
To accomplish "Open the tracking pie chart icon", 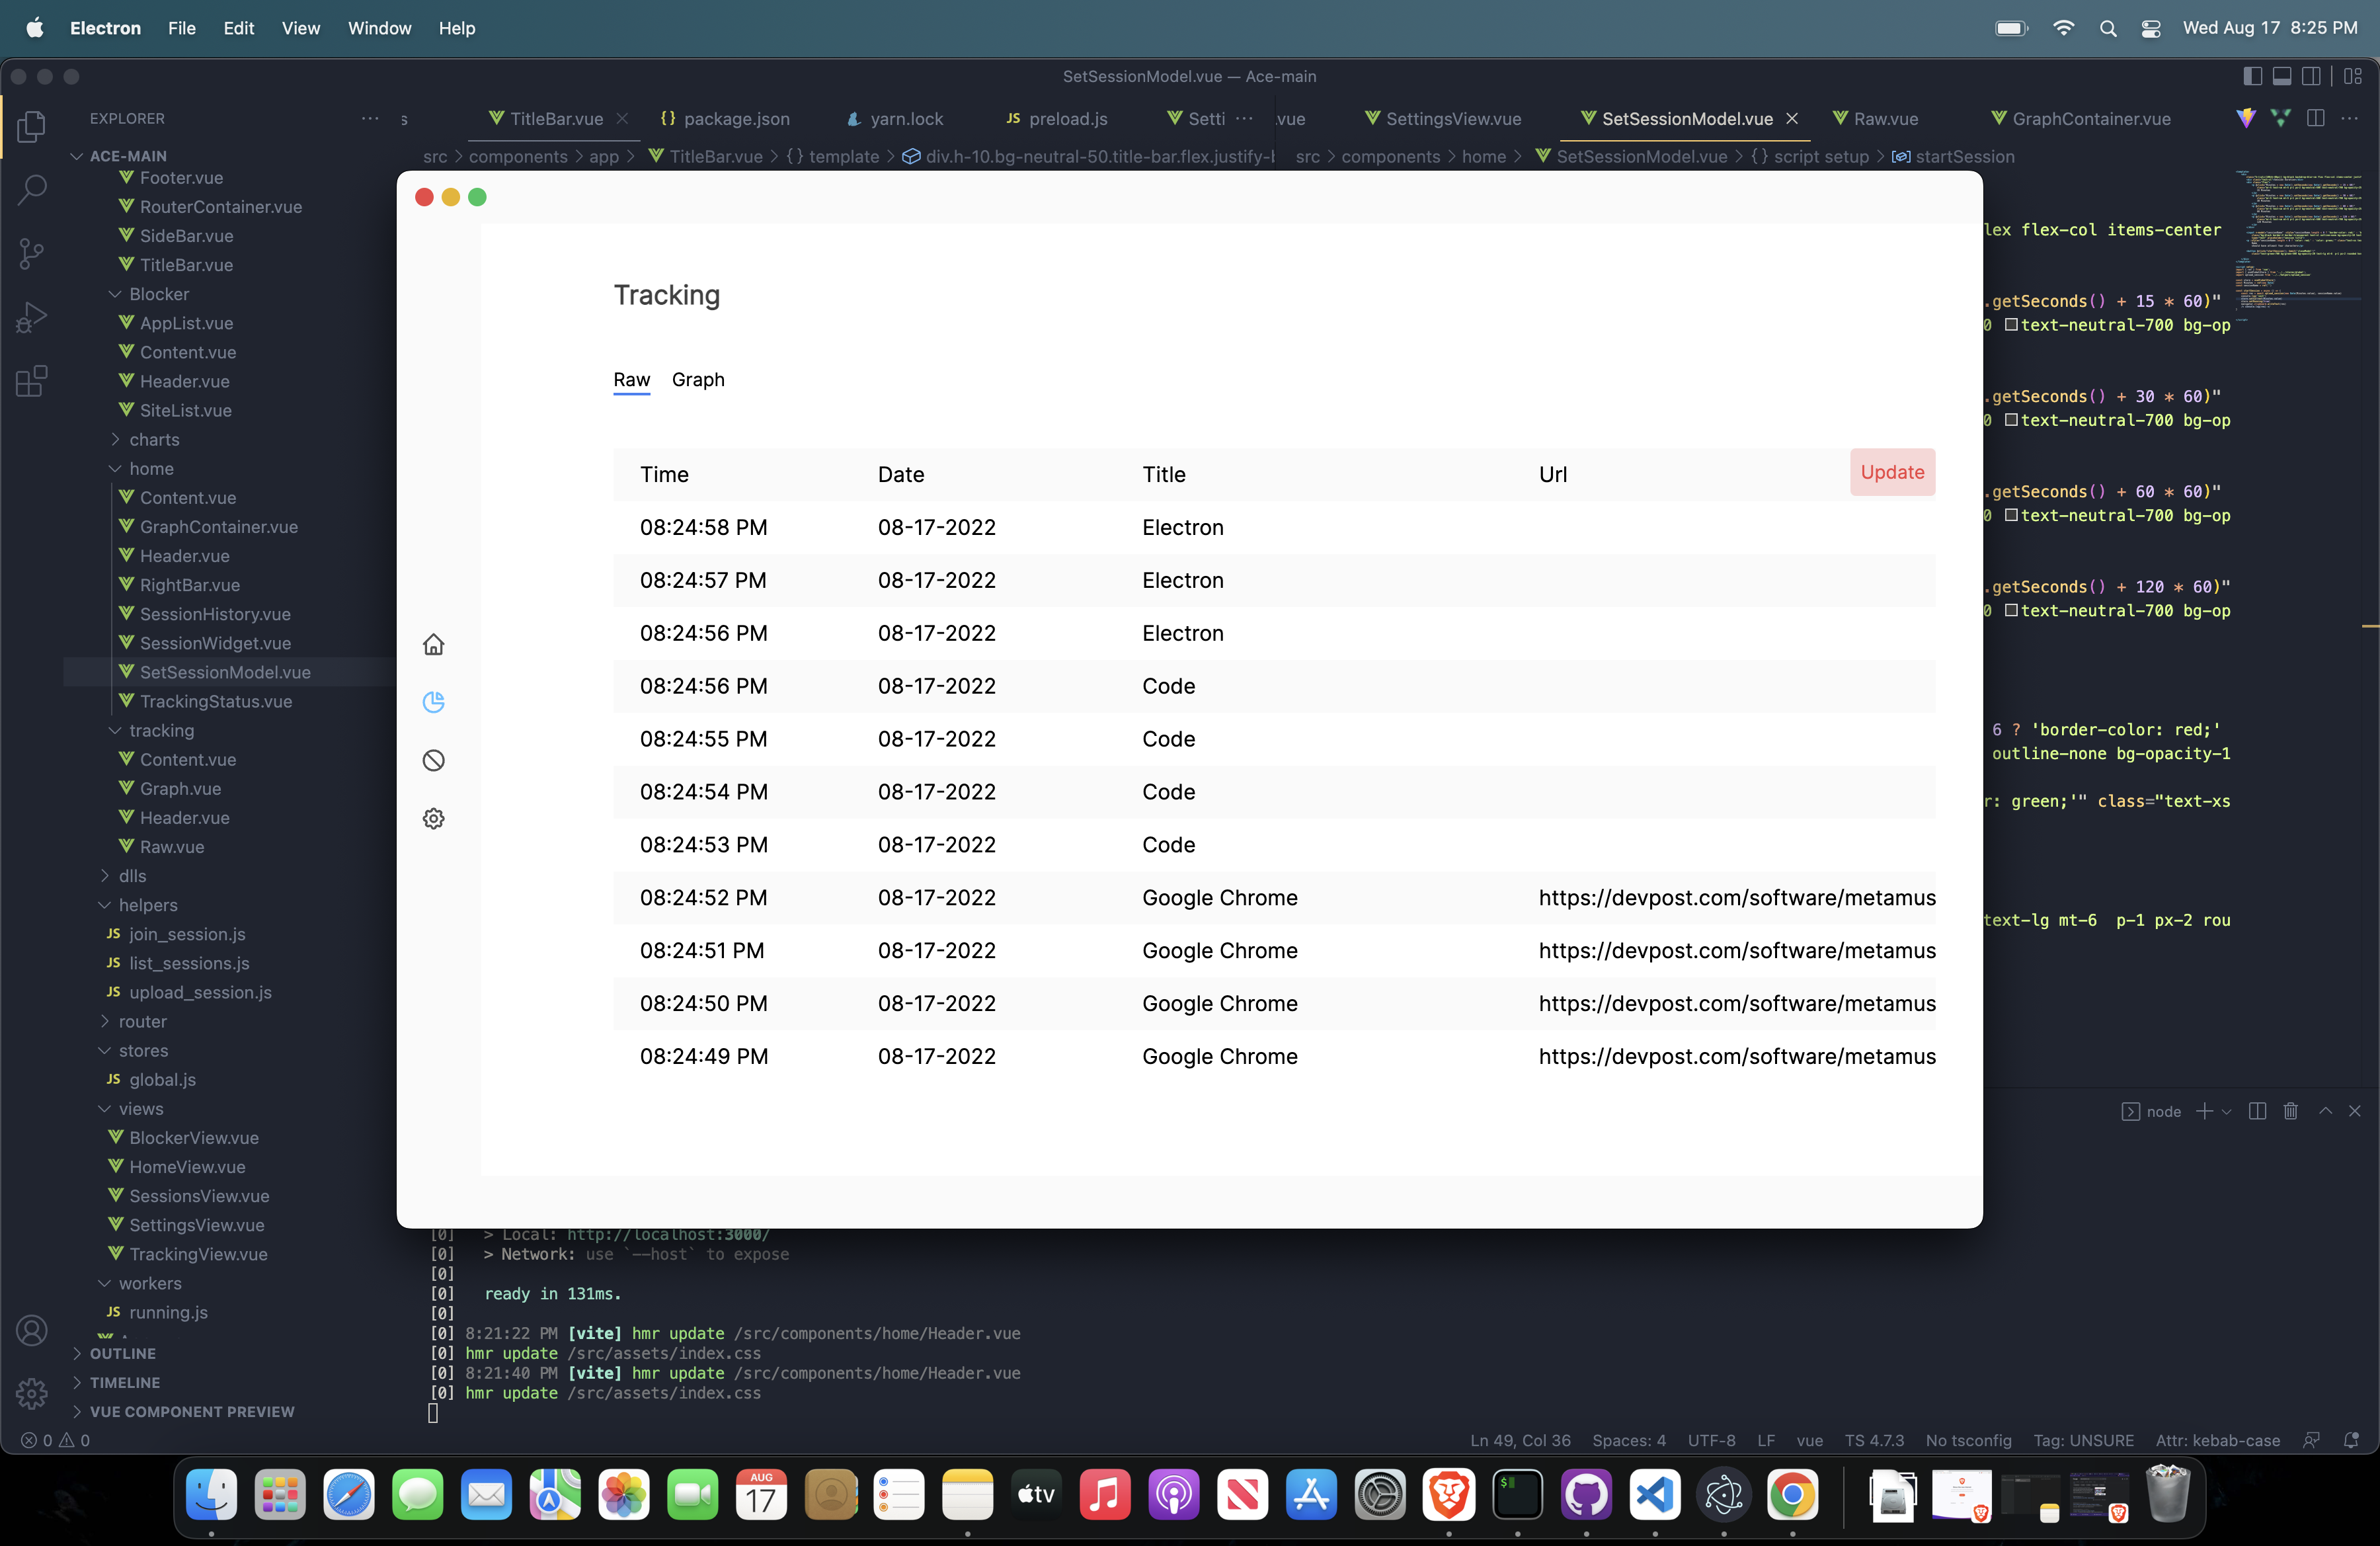I will 433,702.
